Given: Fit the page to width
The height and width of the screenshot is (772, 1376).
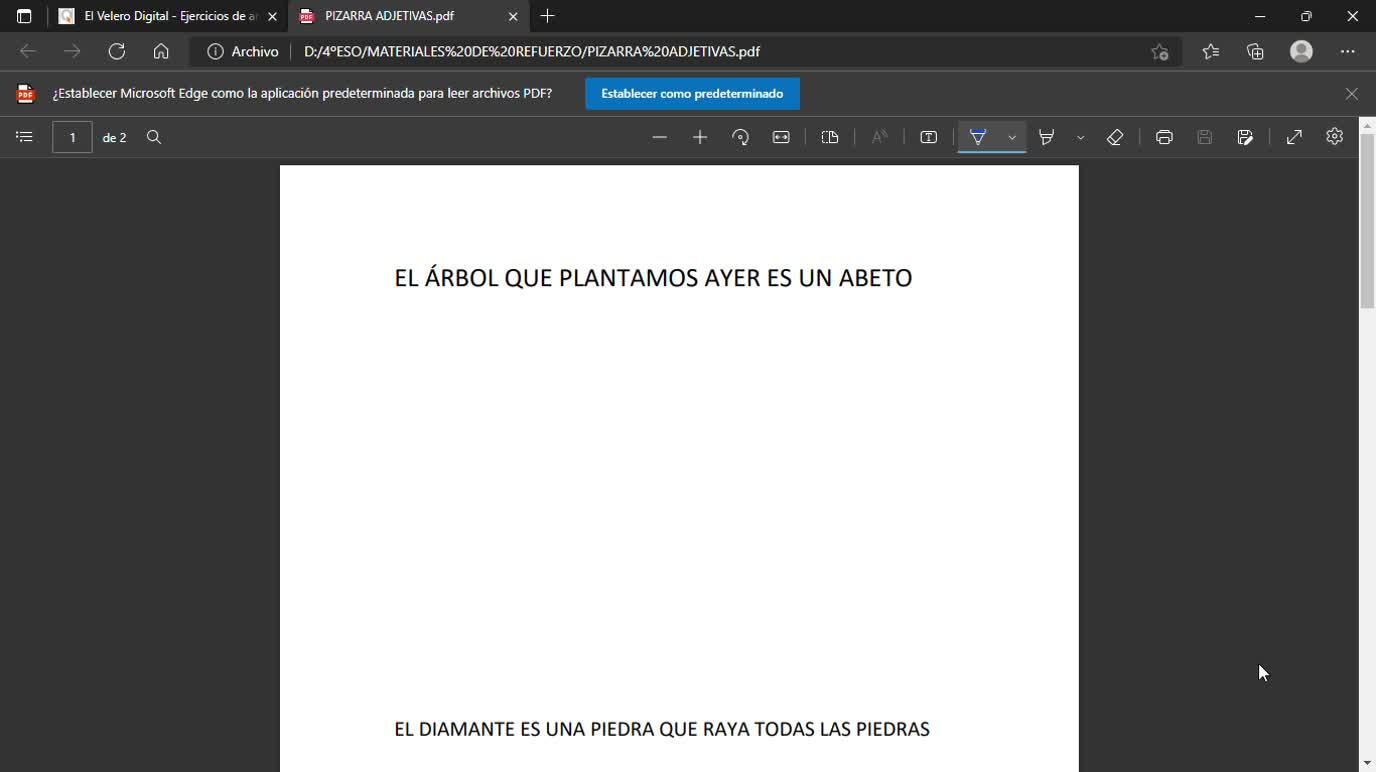Looking at the screenshot, I should click(x=781, y=137).
